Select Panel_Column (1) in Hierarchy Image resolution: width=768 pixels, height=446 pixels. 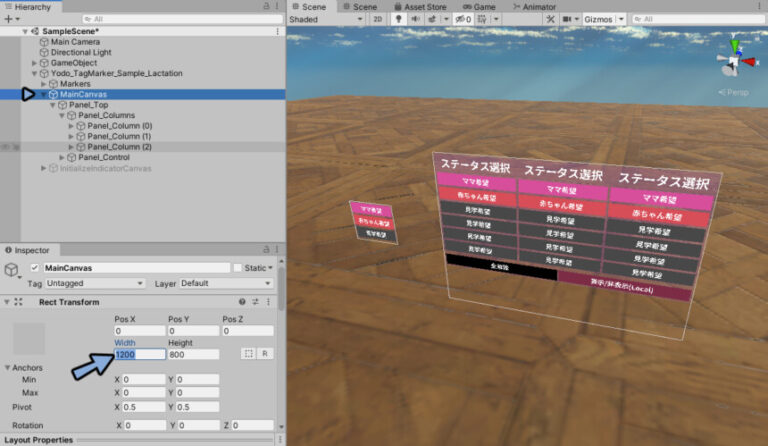coord(119,136)
